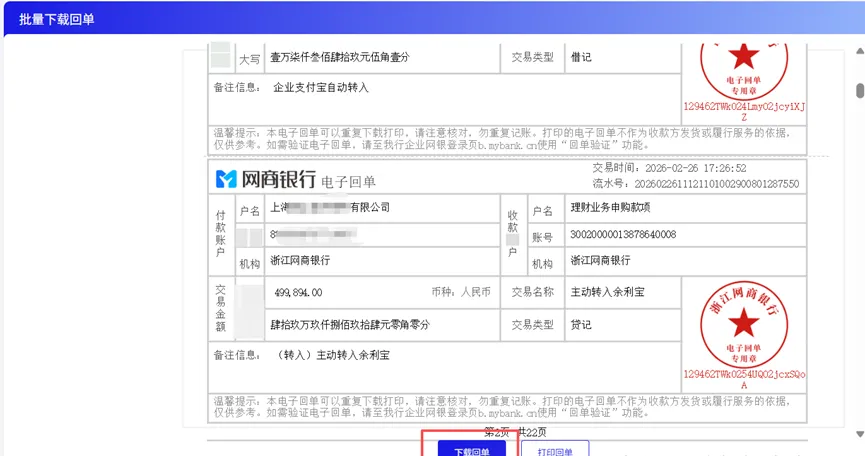Click the vertical scrollbar thumb

[859, 90]
